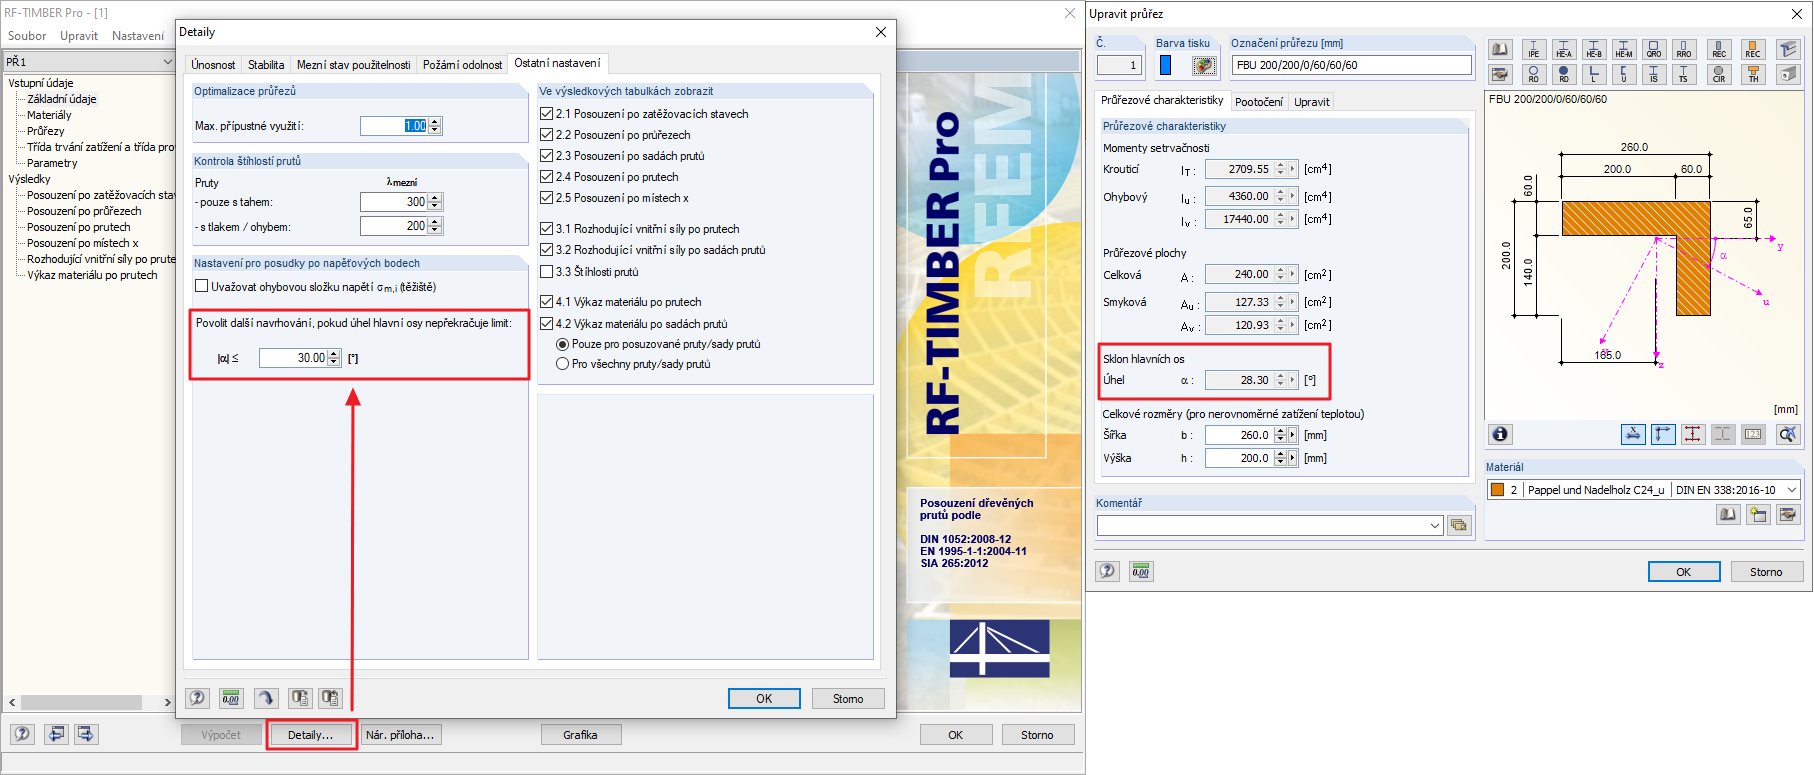Open the Požární odolnost tab
Viewport: 1814px width, 775px height.
tap(462, 65)
